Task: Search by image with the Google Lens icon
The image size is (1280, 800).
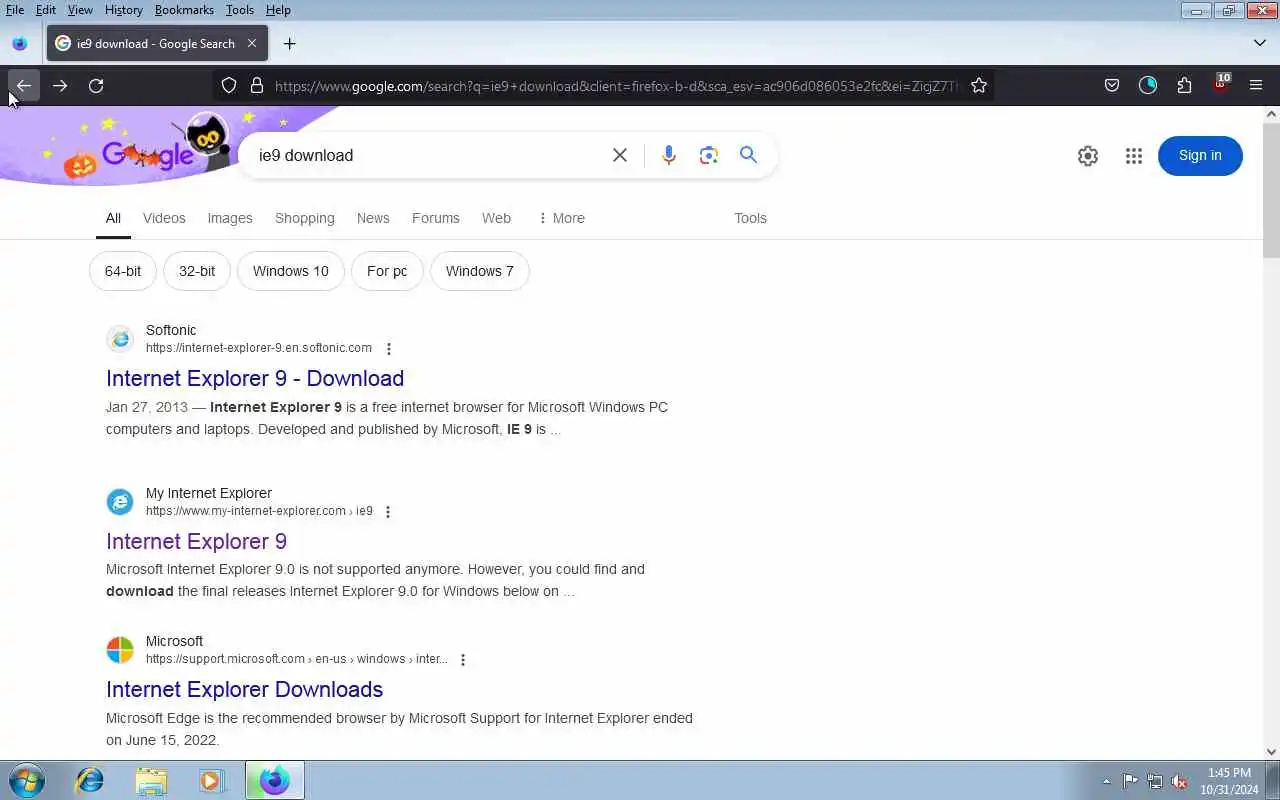Action: click(x=709, y=155)
